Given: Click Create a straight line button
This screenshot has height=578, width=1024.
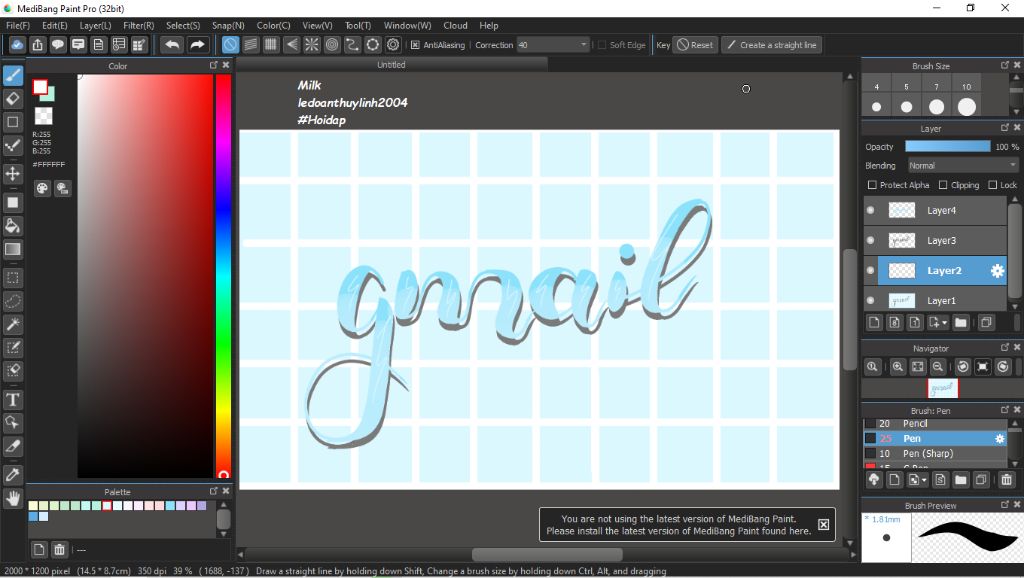Looking at the screenshot, I should (771, 45).
